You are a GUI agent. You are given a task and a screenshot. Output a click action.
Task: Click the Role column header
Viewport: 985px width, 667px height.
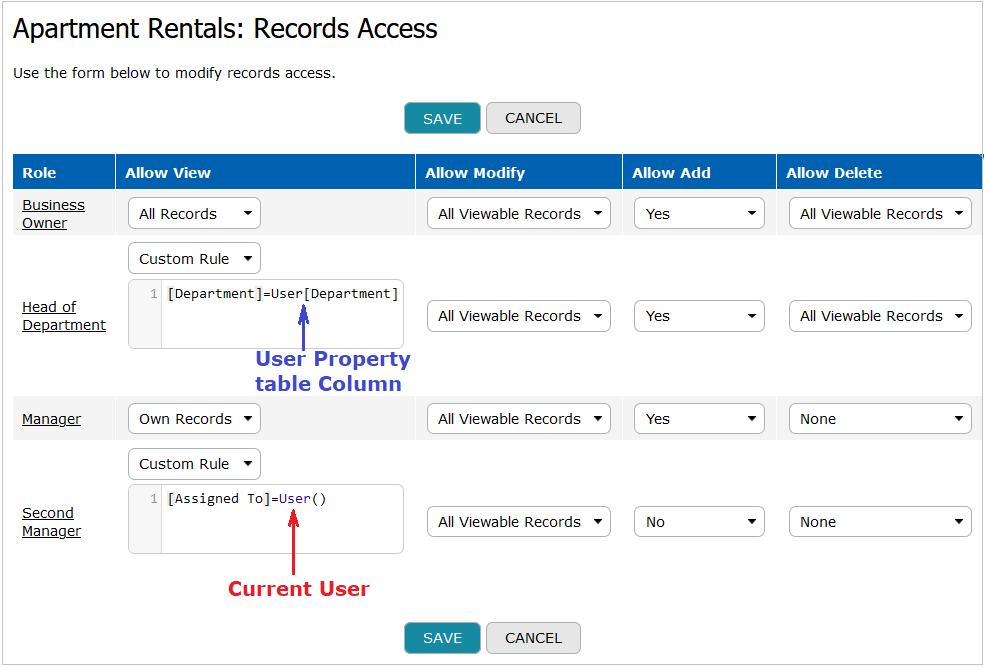64,172
